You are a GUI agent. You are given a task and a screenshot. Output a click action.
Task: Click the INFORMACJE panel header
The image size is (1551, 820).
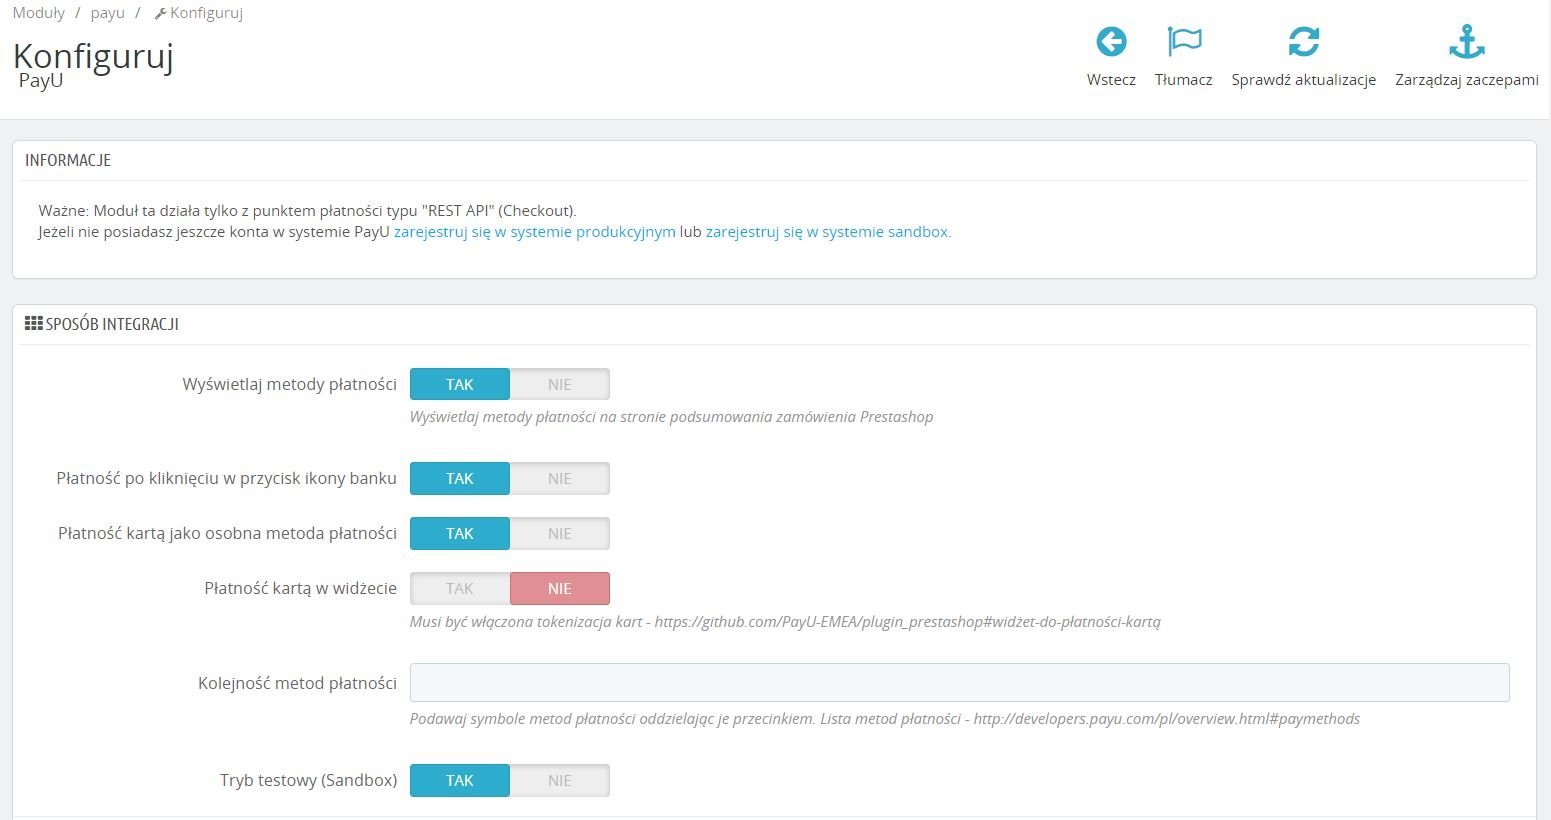point(68,160)
